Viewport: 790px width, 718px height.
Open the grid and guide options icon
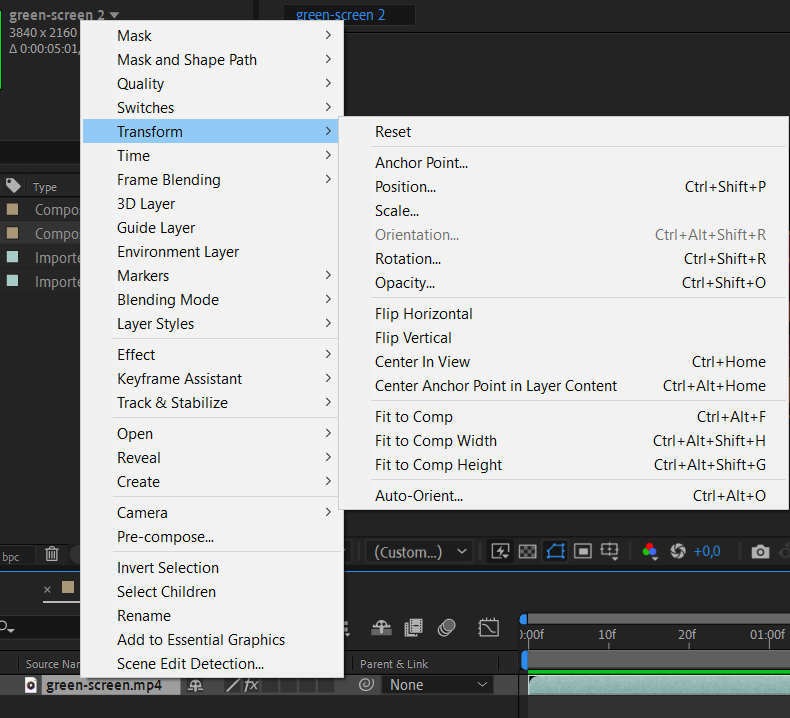(x=610, y=551)
